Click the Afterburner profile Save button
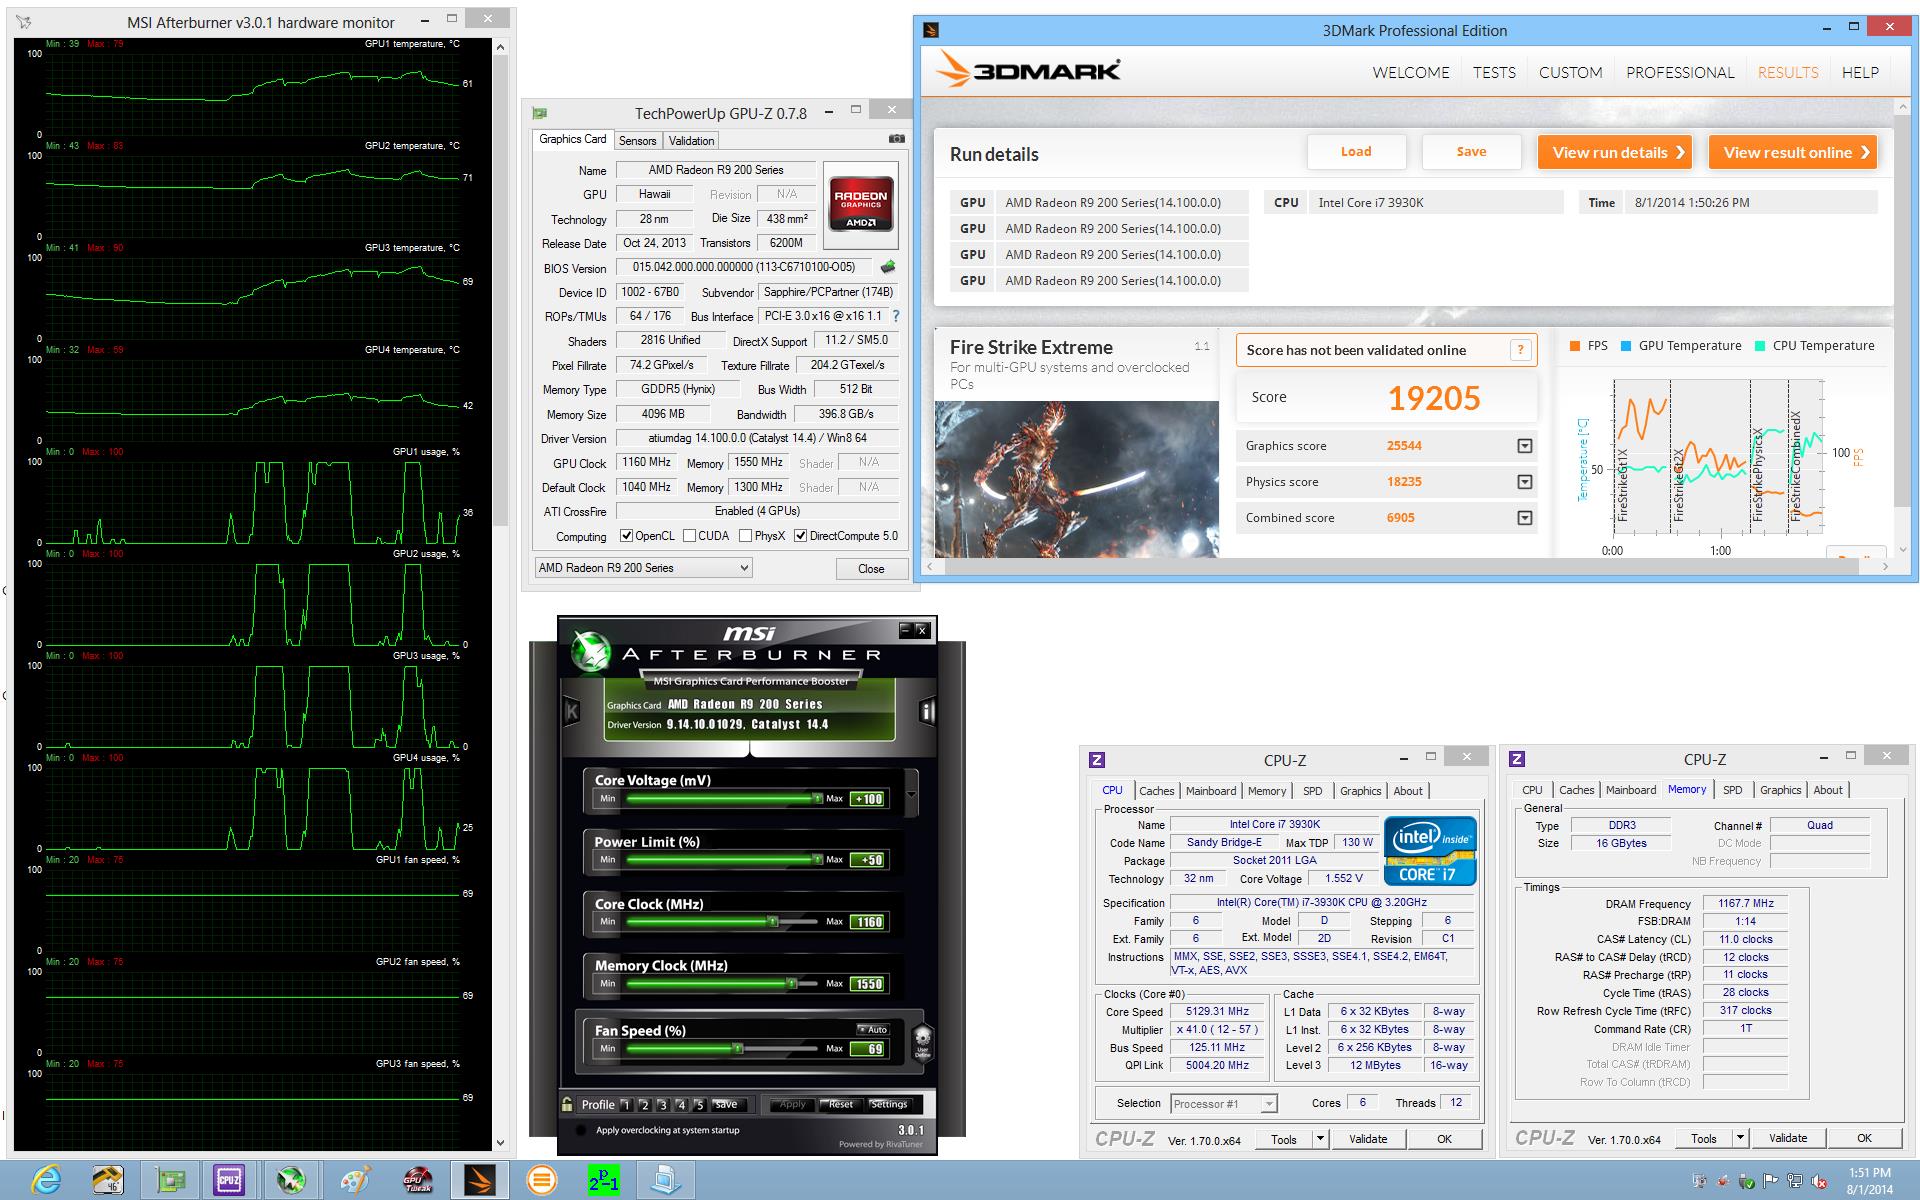Image resolution: width=1920 pixels, height=1200 pixels. point(727,1104)
